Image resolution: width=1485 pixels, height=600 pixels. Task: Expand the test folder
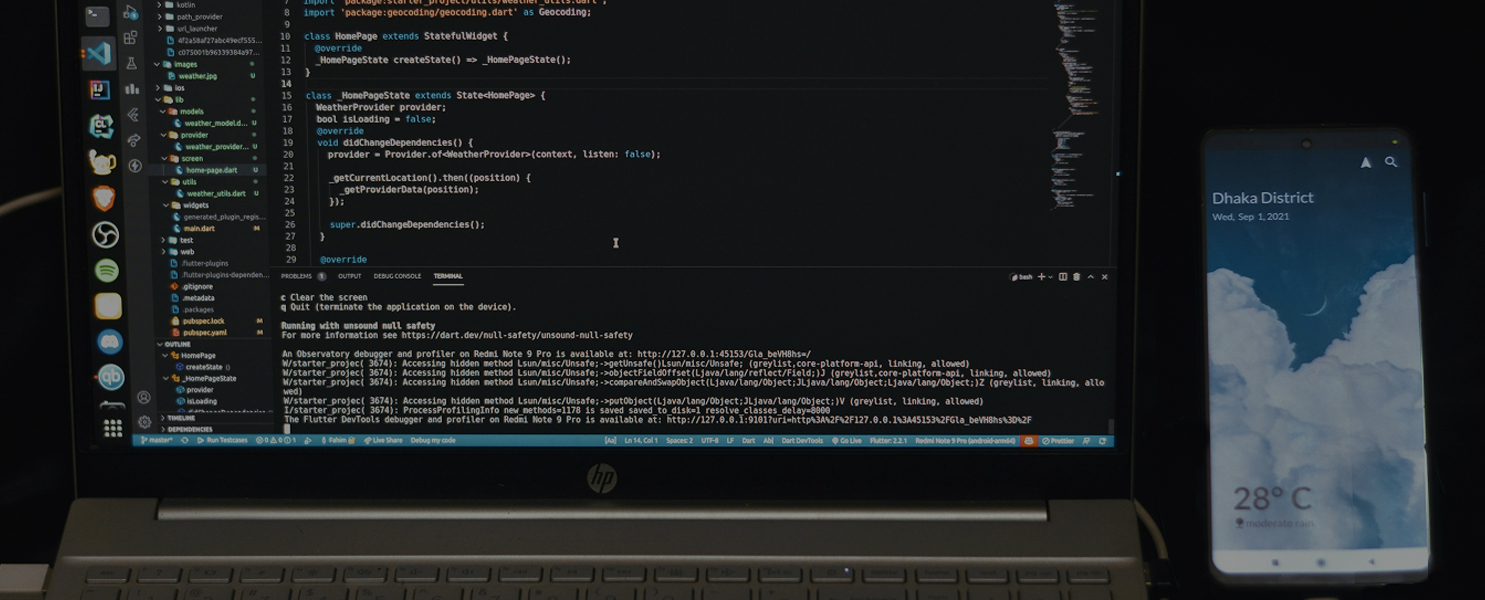click(186, 240)
